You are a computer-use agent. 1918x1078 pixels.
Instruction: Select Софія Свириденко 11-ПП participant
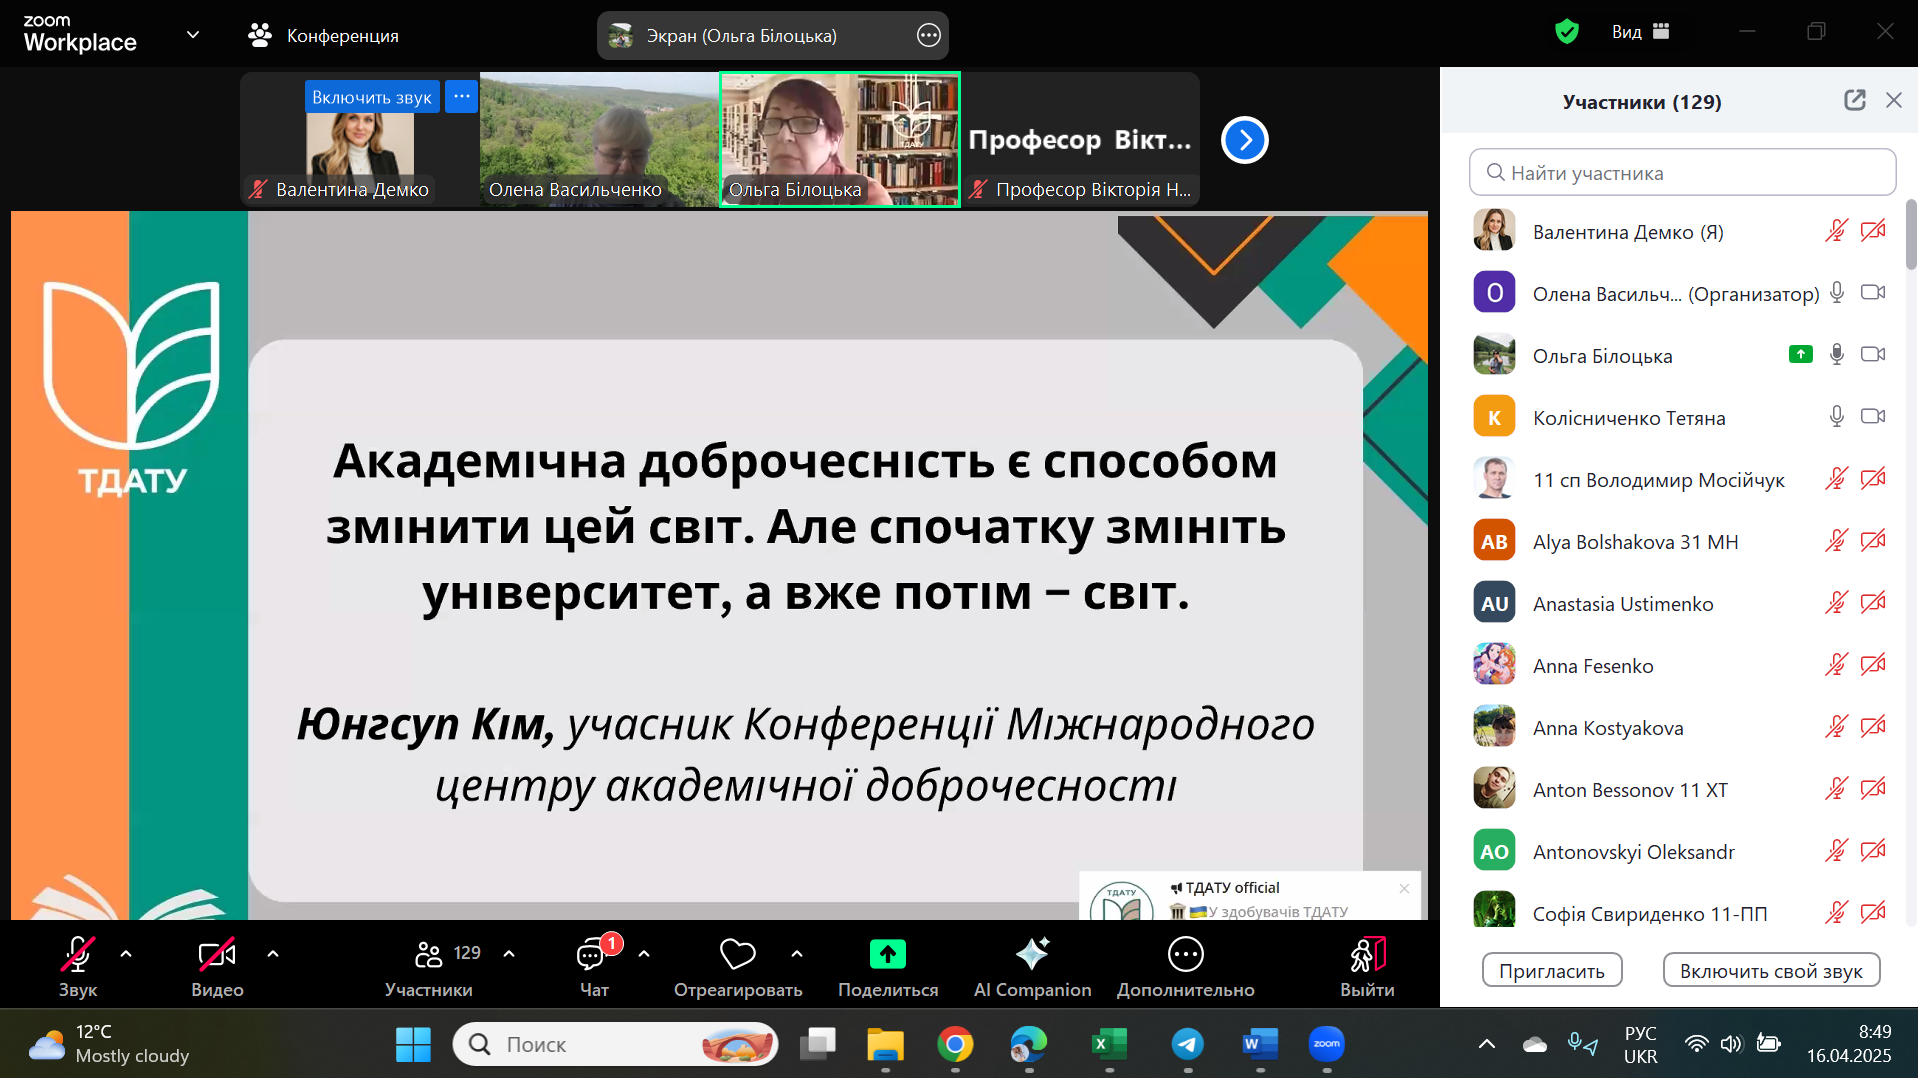pos(1680,910)
